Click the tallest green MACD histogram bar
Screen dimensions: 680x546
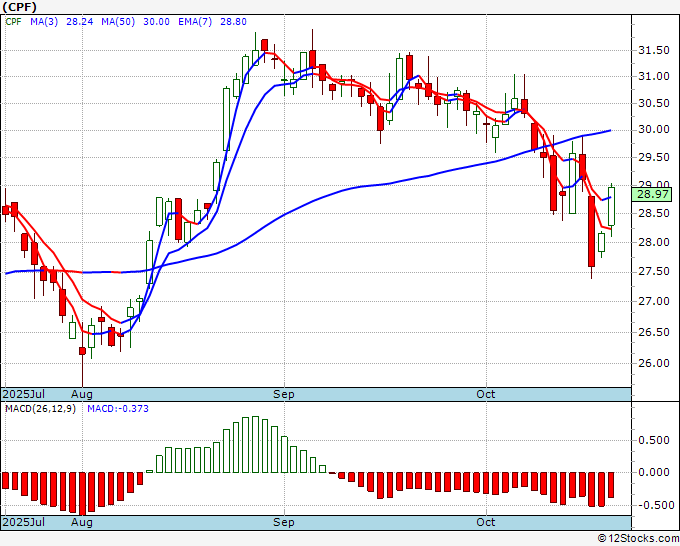coord(255,445)
